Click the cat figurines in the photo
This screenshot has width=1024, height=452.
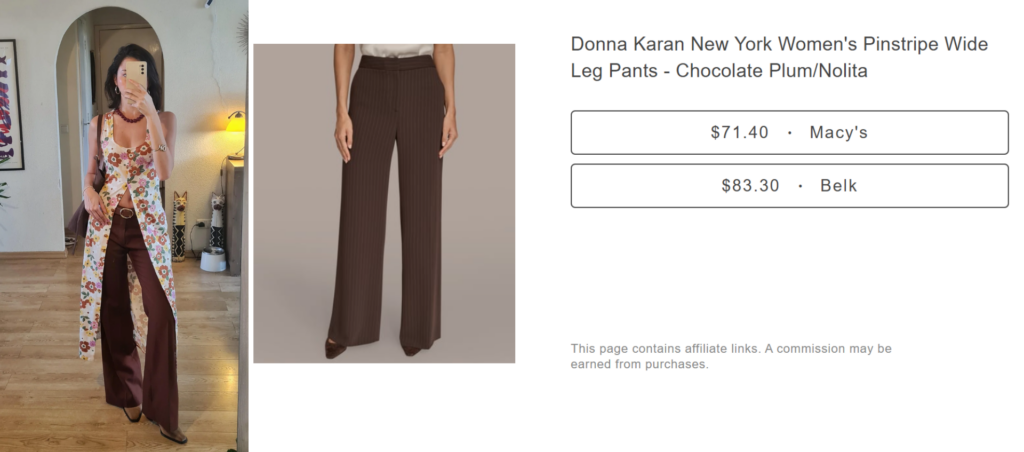click(x=181, y=225)
